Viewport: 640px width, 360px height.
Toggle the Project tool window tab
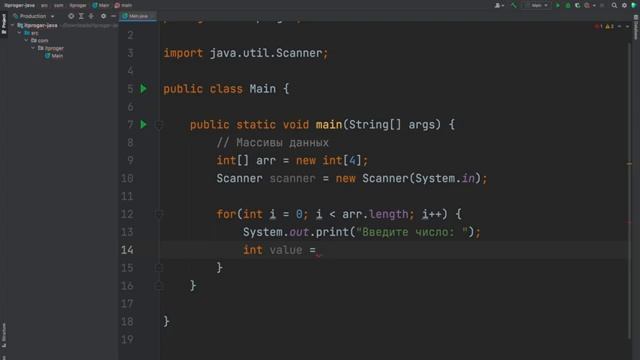4,24
